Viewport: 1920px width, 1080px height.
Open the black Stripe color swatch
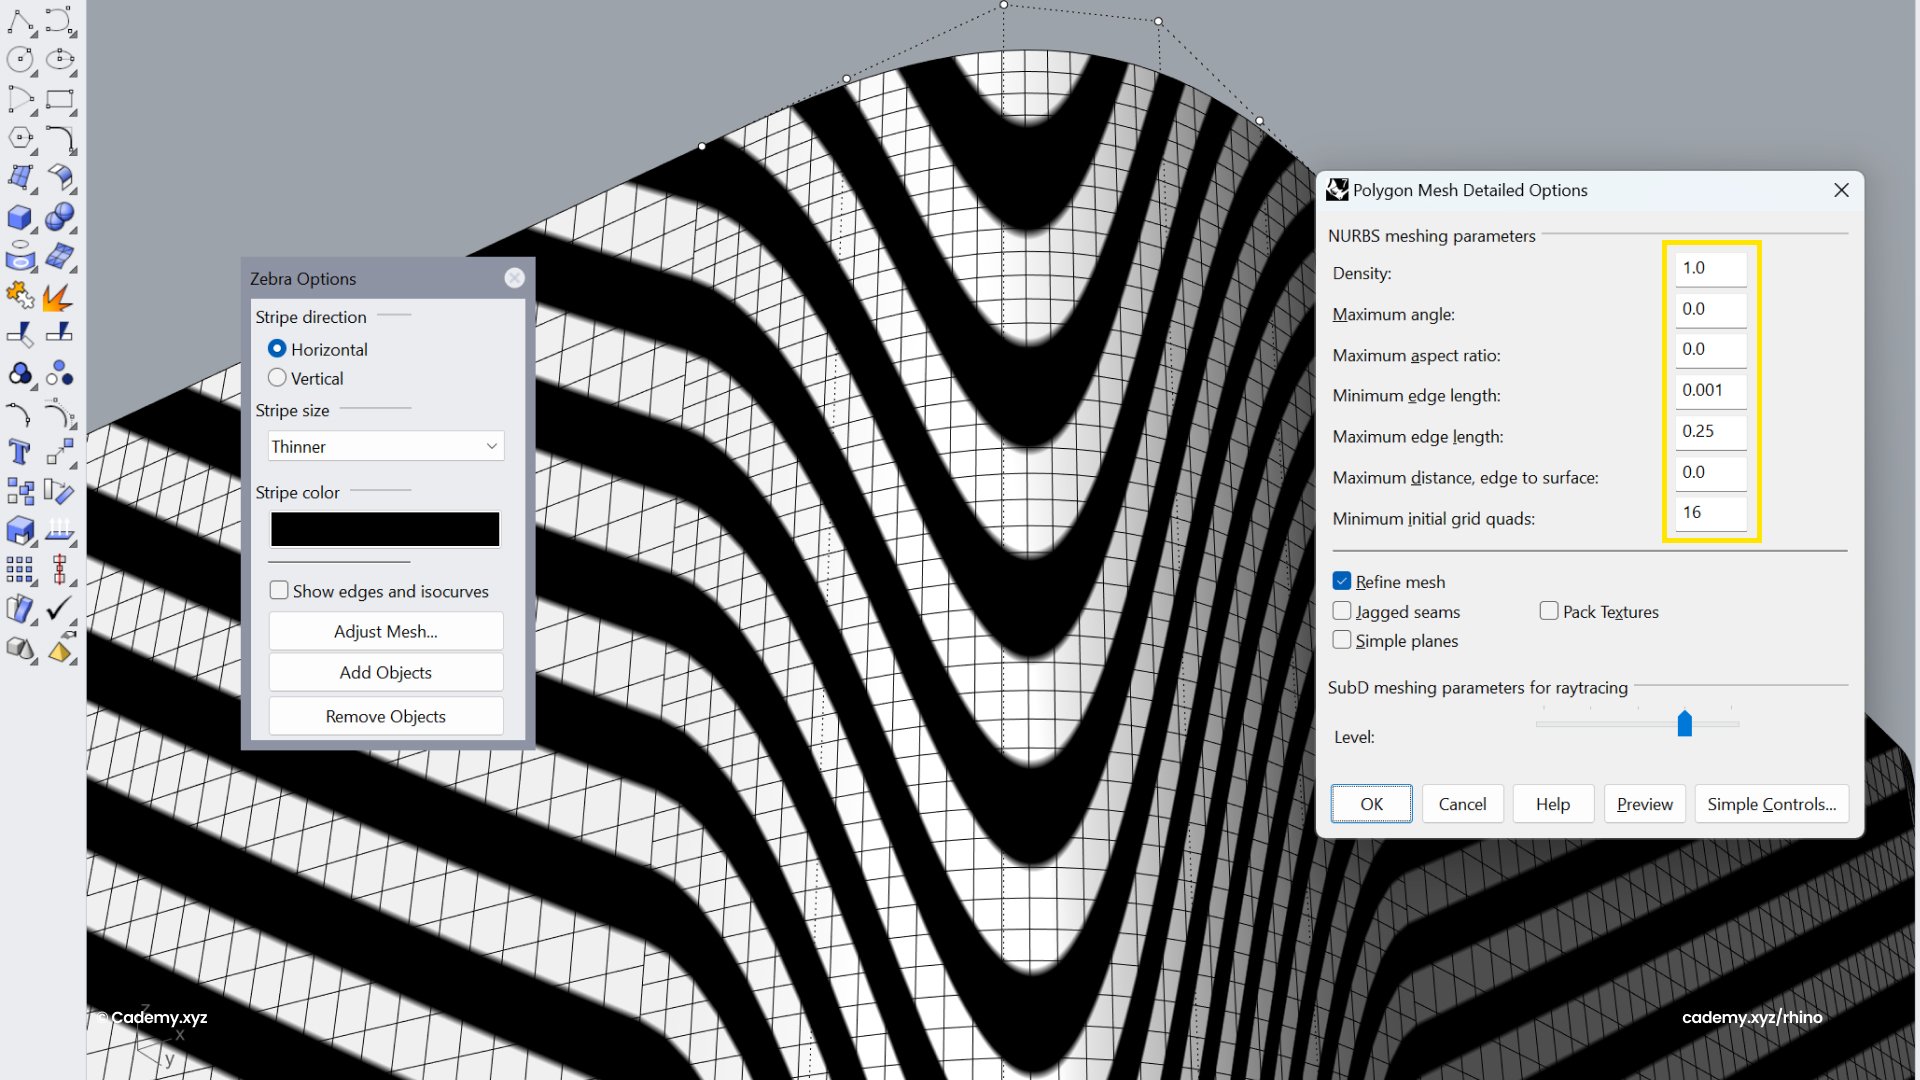(x=385, y=529)
